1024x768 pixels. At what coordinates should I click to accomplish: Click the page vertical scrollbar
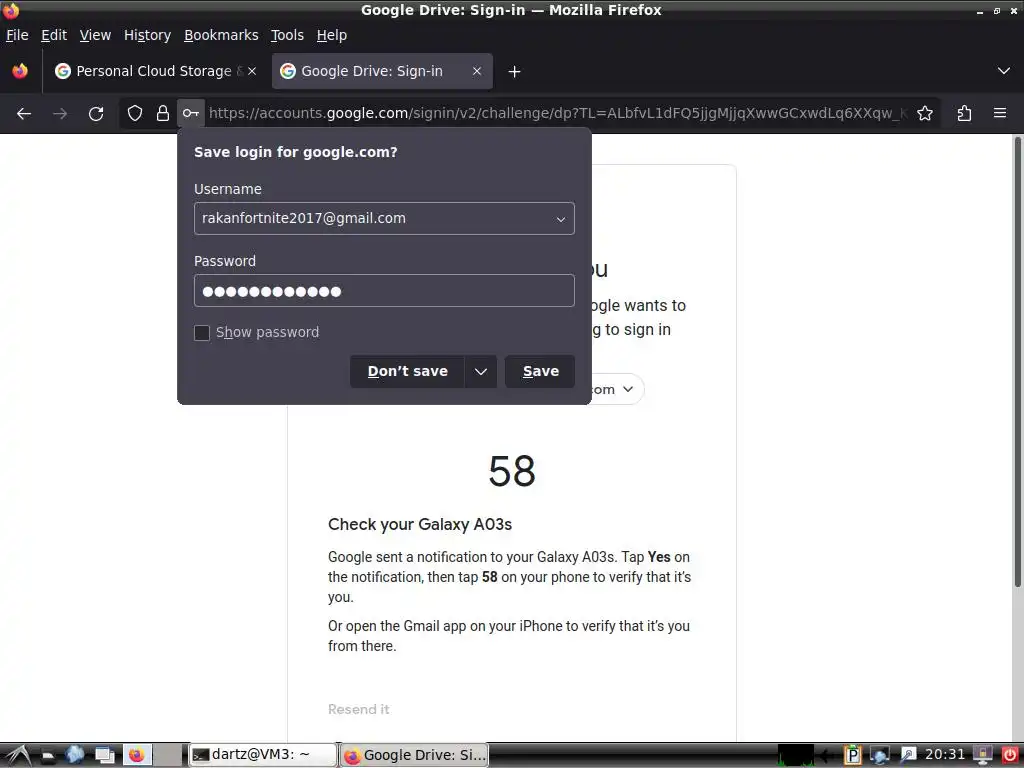coord(1017,360)
